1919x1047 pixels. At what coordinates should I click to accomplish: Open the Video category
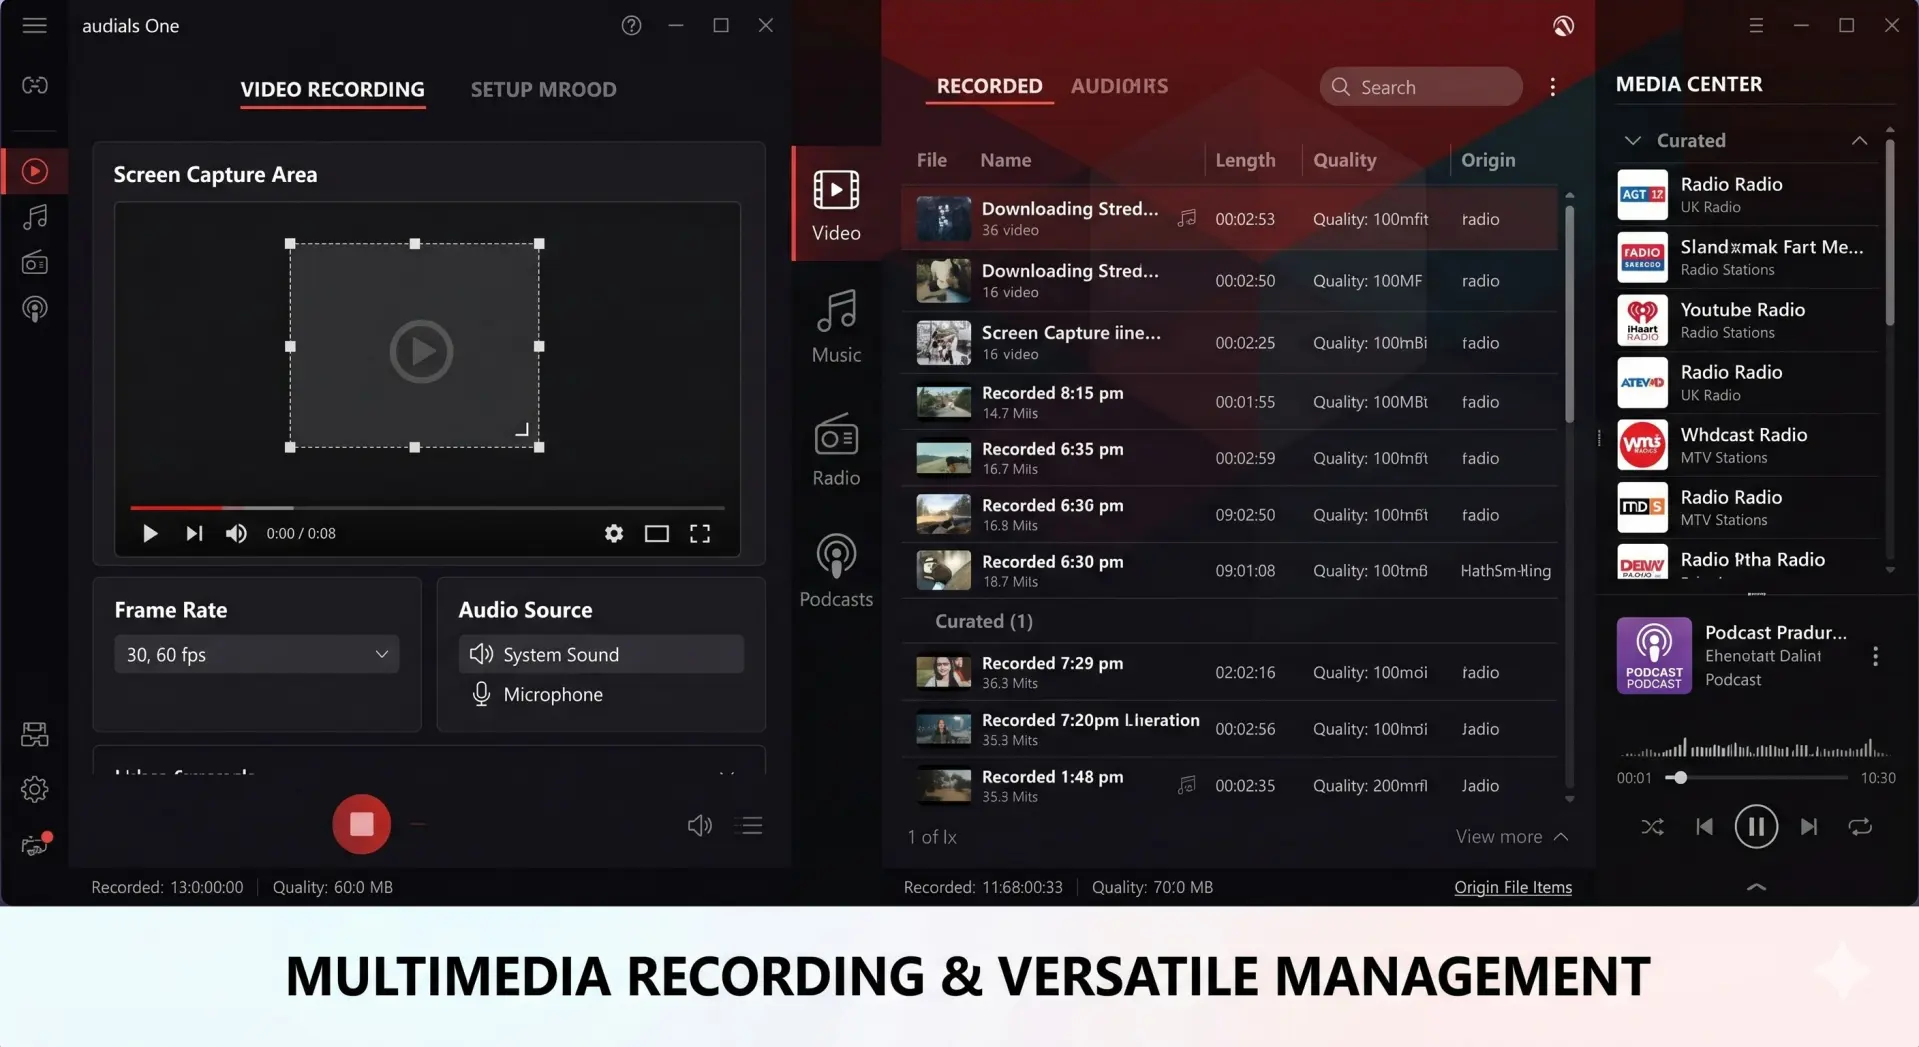pyautogui.click(x=836, y=205)
